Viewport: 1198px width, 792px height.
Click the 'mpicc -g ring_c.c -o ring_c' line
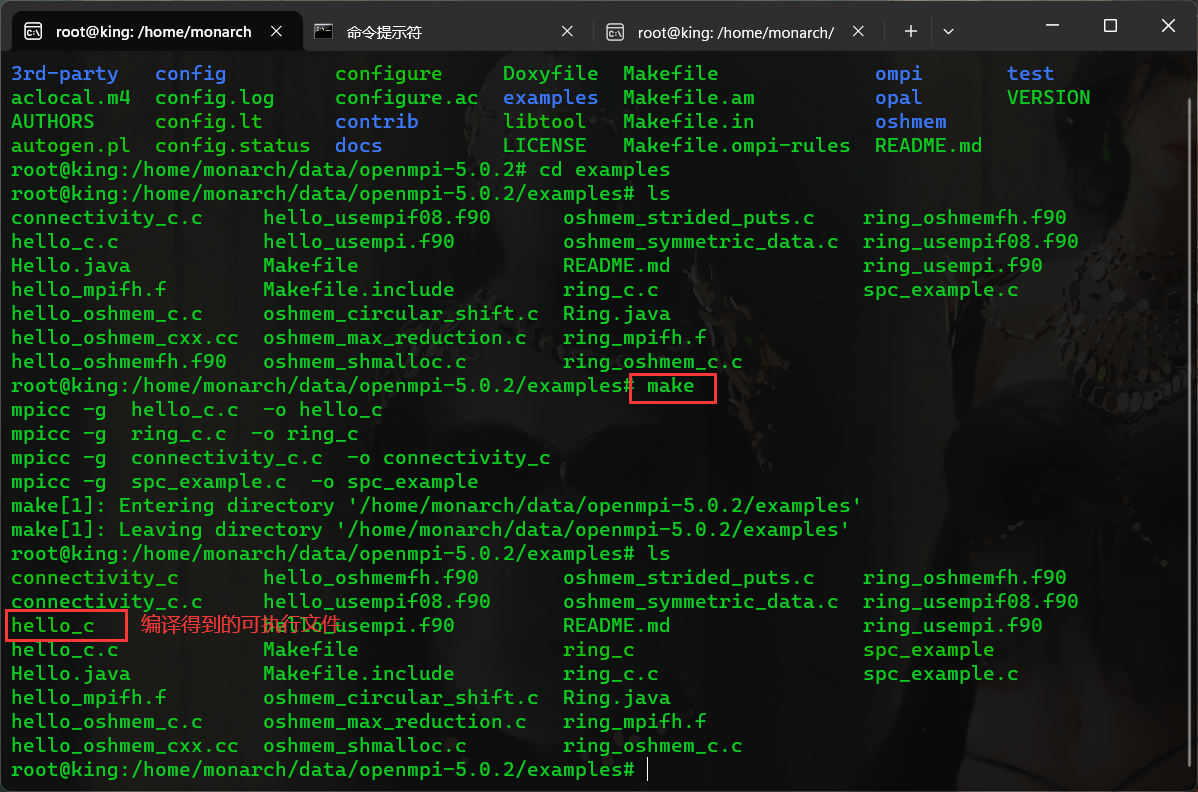[x=184, y=434]
